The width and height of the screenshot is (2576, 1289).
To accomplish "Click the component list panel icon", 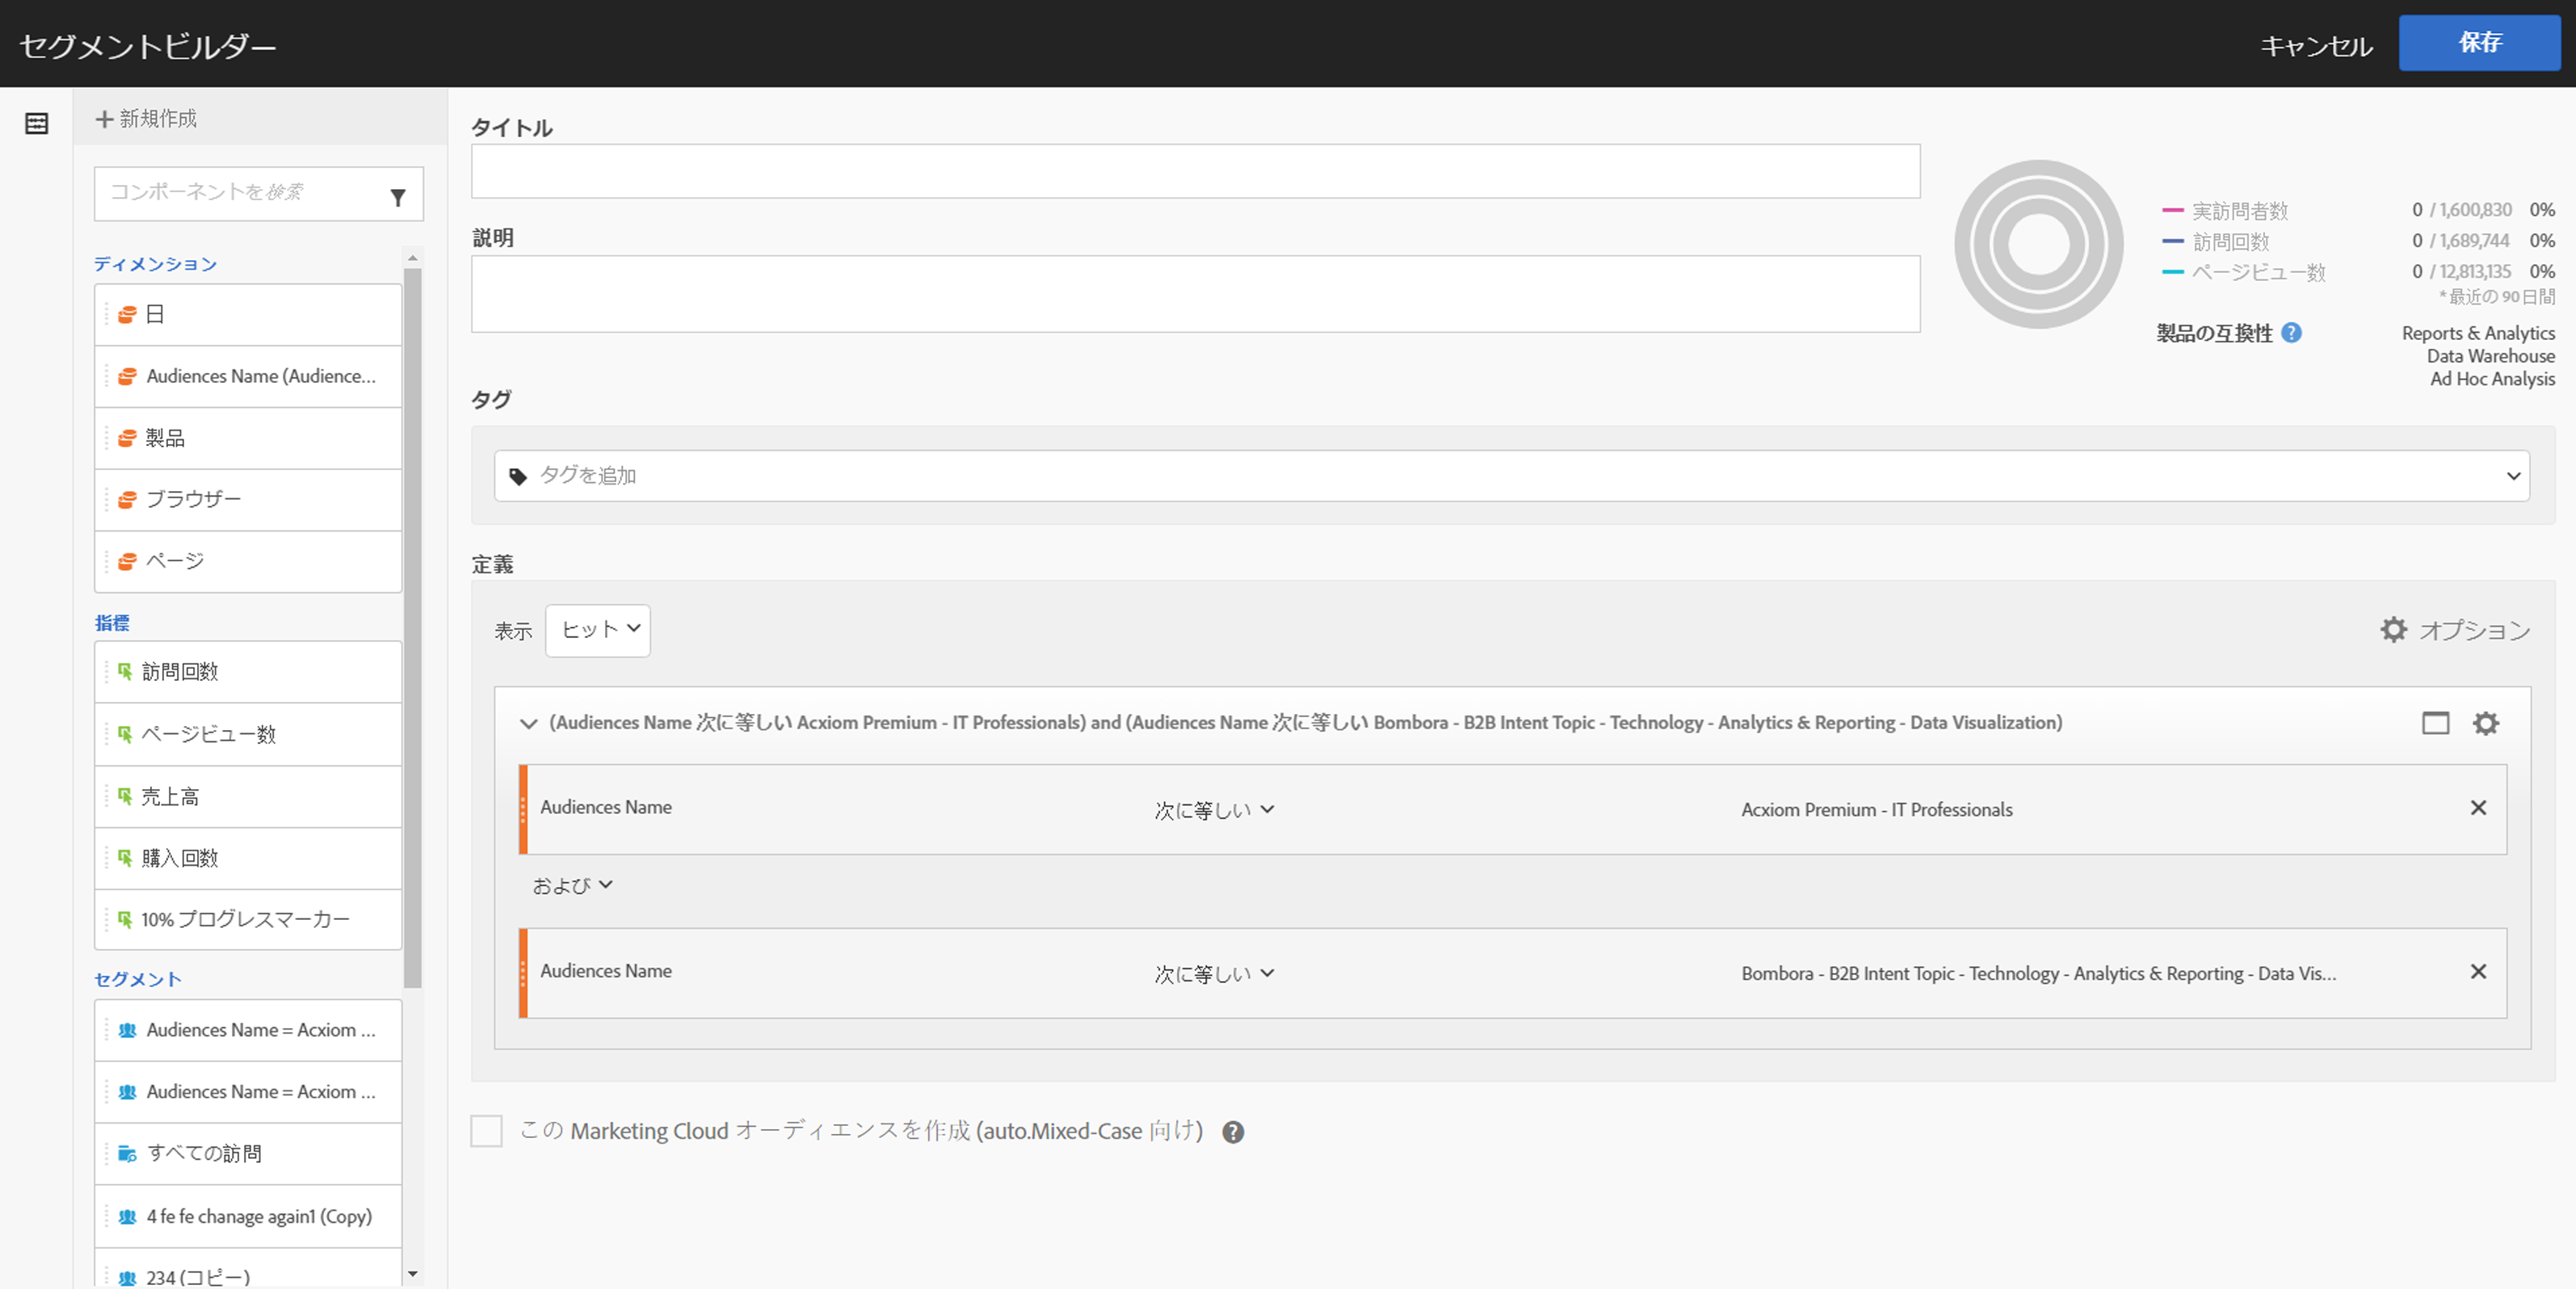I will [37, 123].
